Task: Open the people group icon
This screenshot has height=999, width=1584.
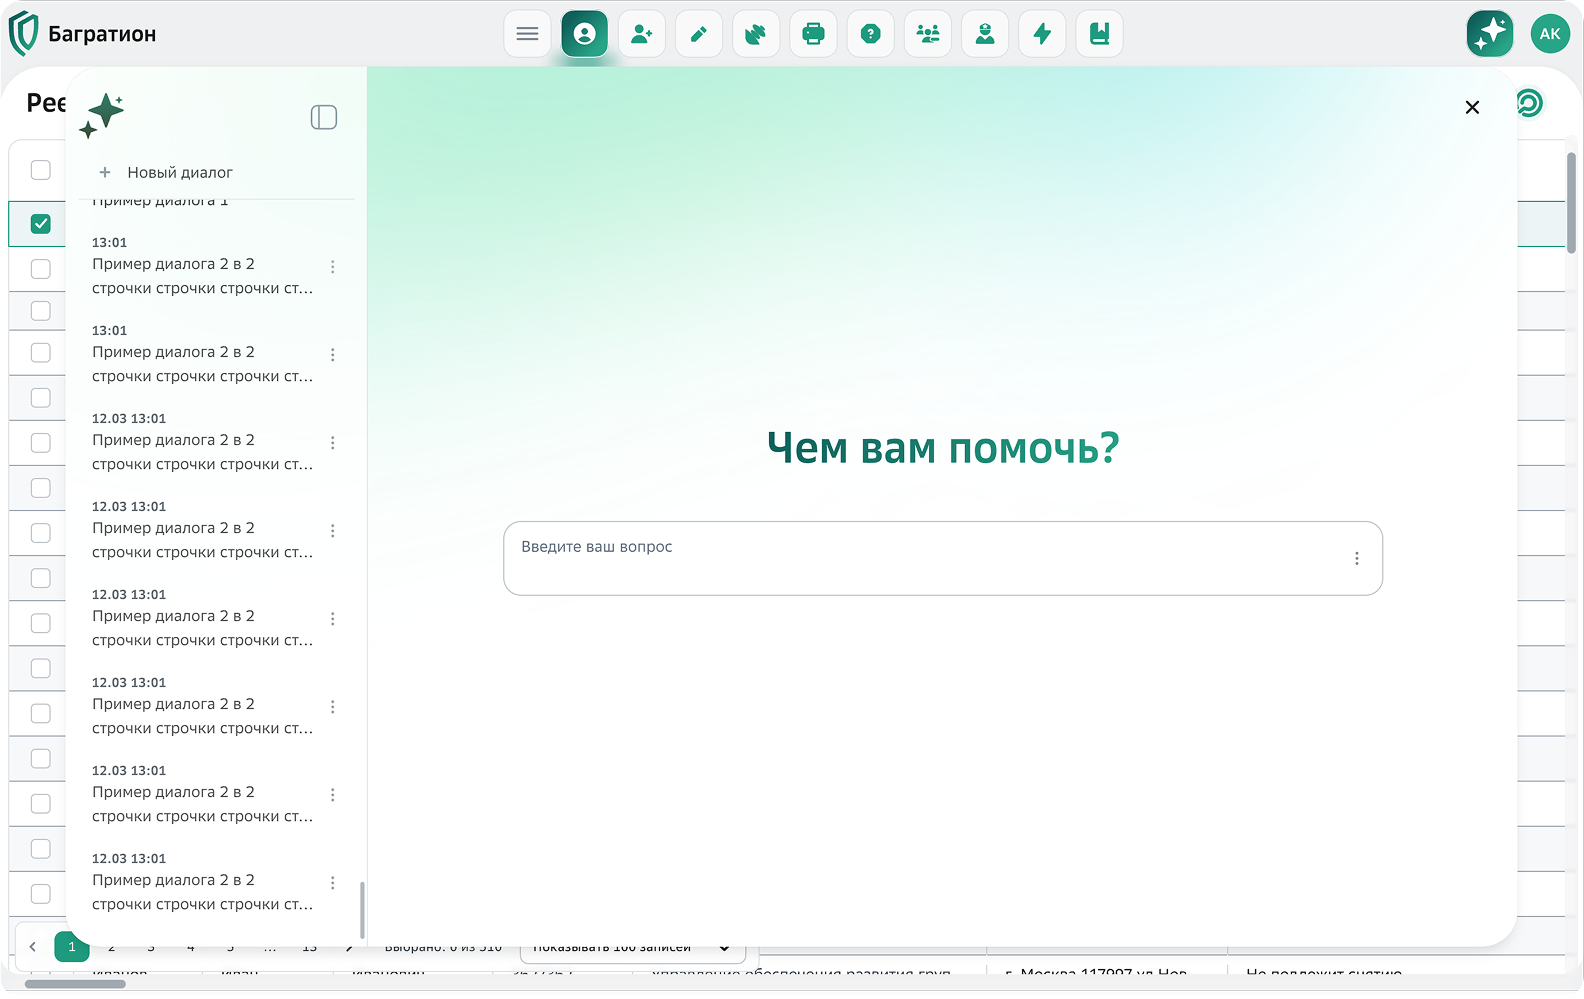Action: point(928,34)
